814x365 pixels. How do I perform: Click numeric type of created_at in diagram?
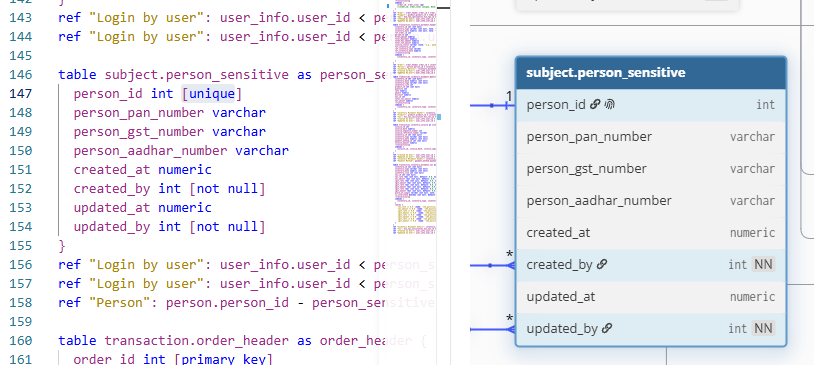(x=752, y=233)
